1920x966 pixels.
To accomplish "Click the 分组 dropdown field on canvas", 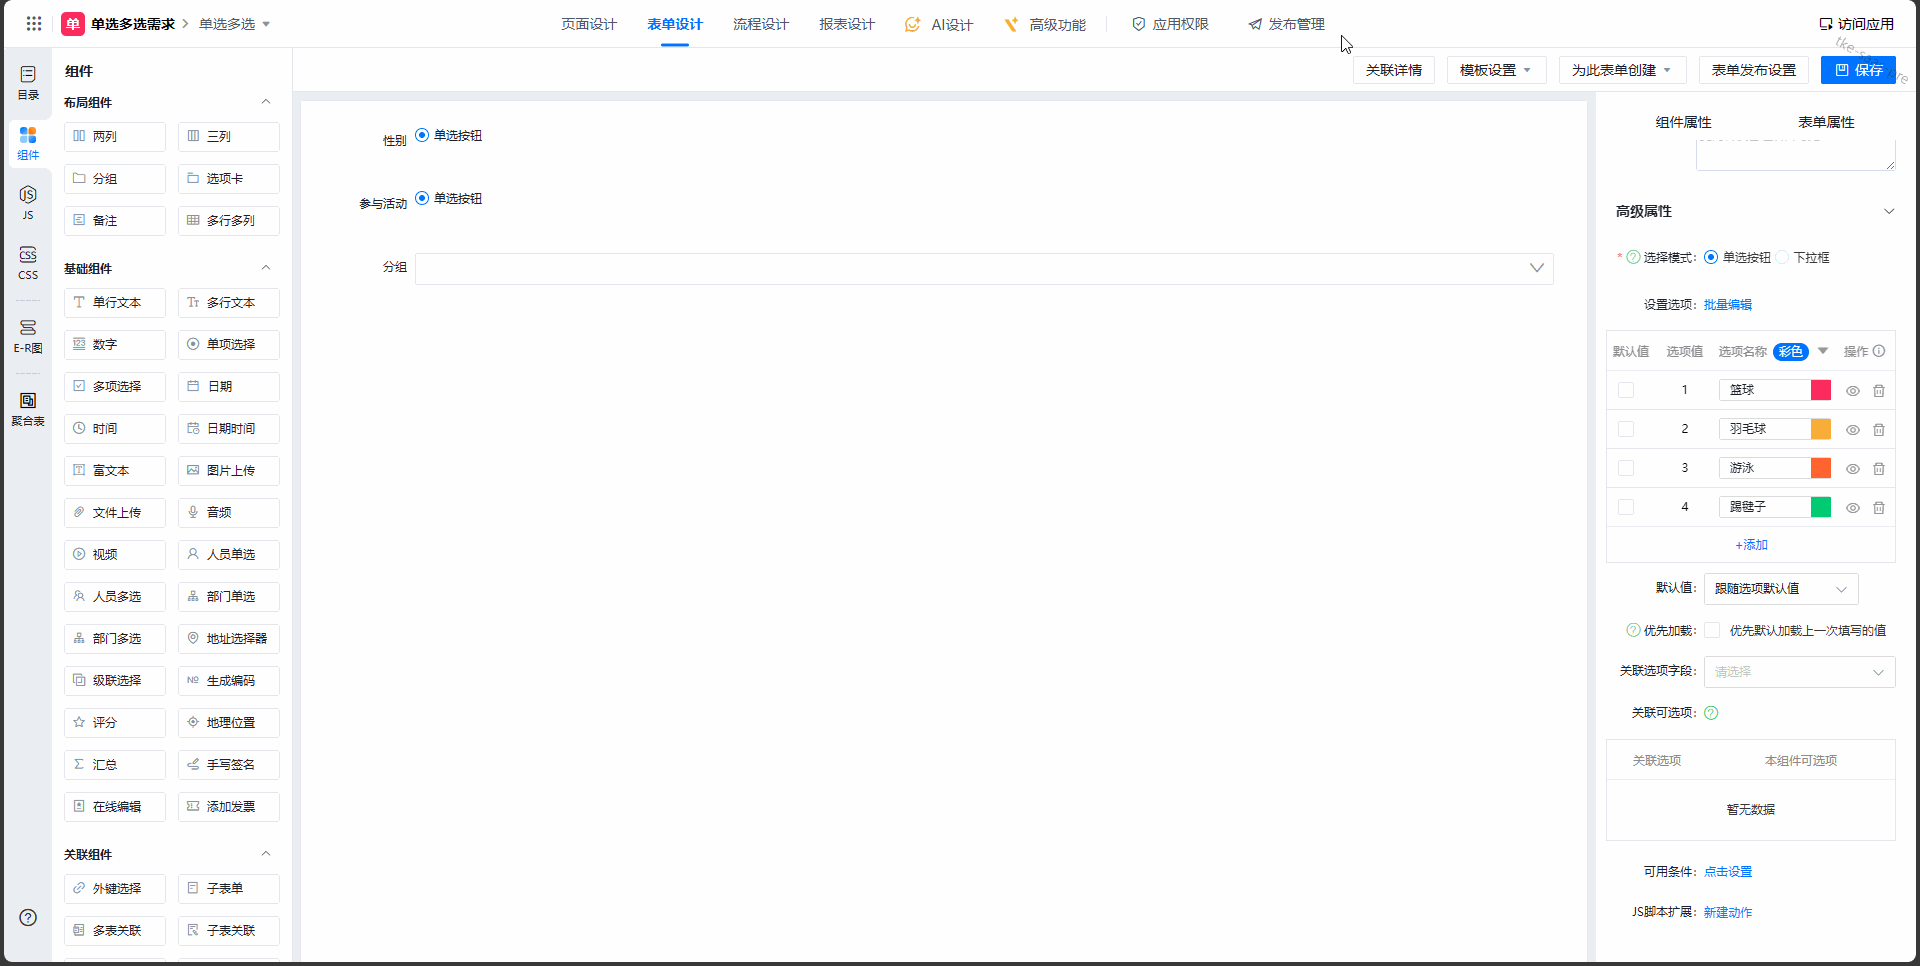I will 983,268.
